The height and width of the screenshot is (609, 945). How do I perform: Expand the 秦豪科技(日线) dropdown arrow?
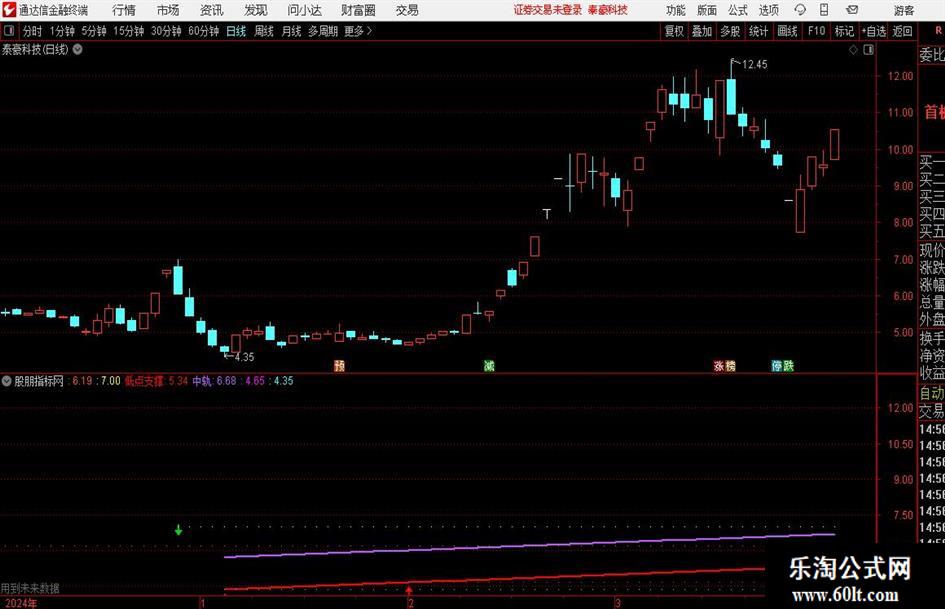78,49
